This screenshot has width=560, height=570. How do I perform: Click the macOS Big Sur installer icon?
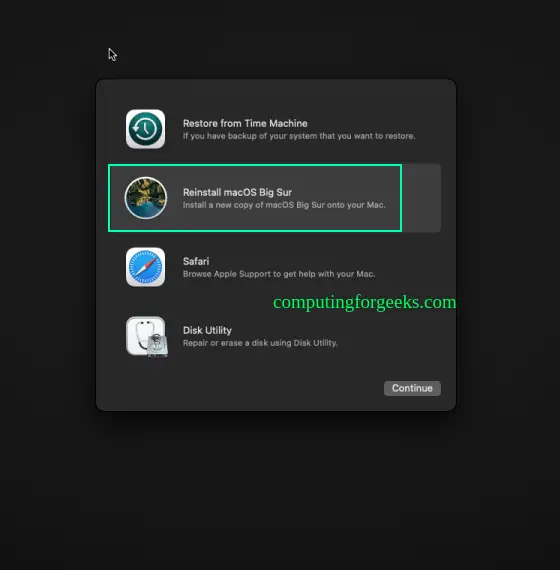point(145,198)
